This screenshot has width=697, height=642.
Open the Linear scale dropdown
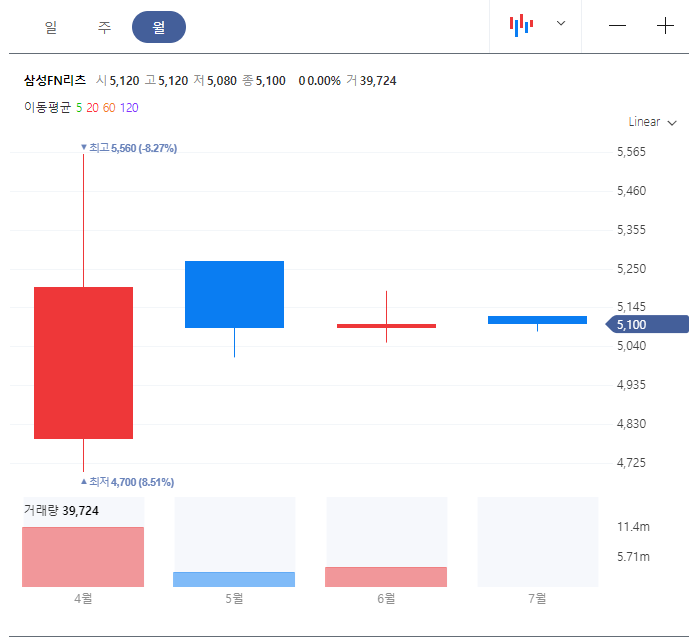tap(652, 122)
